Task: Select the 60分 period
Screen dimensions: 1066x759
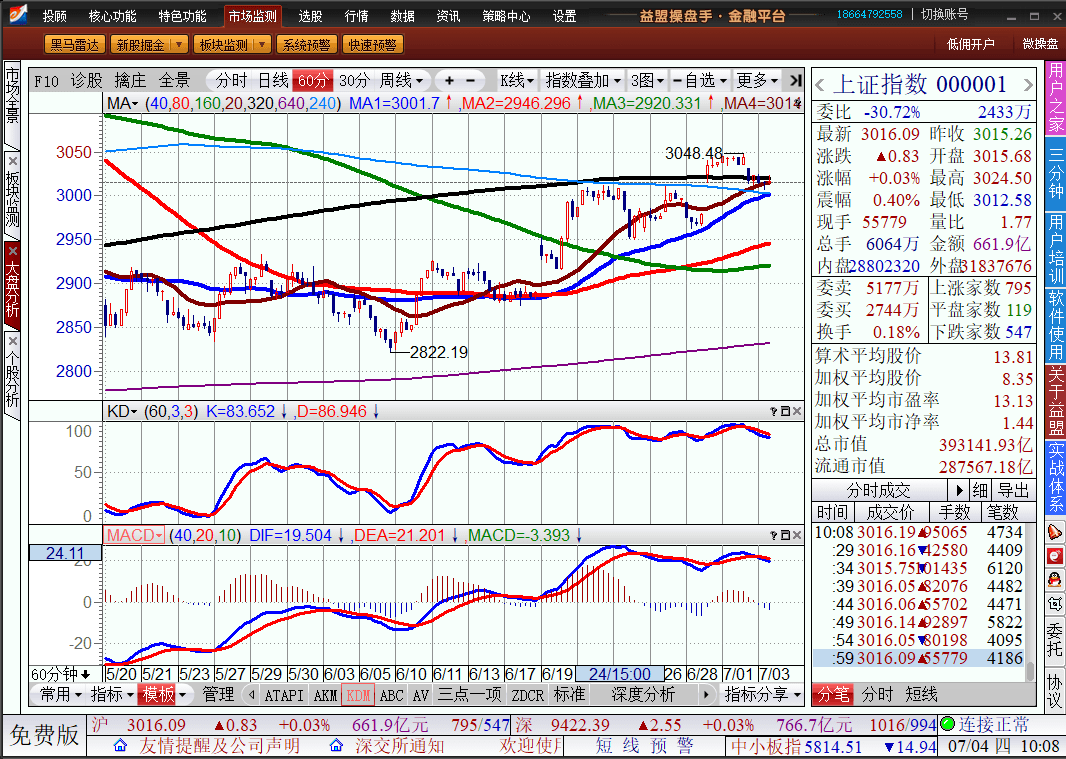Action: [x=313, y=81]
